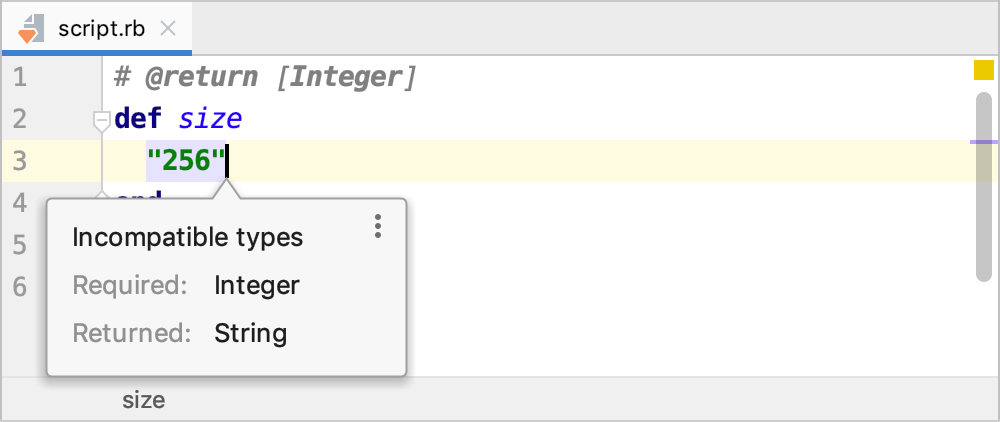
Task: Collapse the def size method fold marker
Action: coord(101,120)
